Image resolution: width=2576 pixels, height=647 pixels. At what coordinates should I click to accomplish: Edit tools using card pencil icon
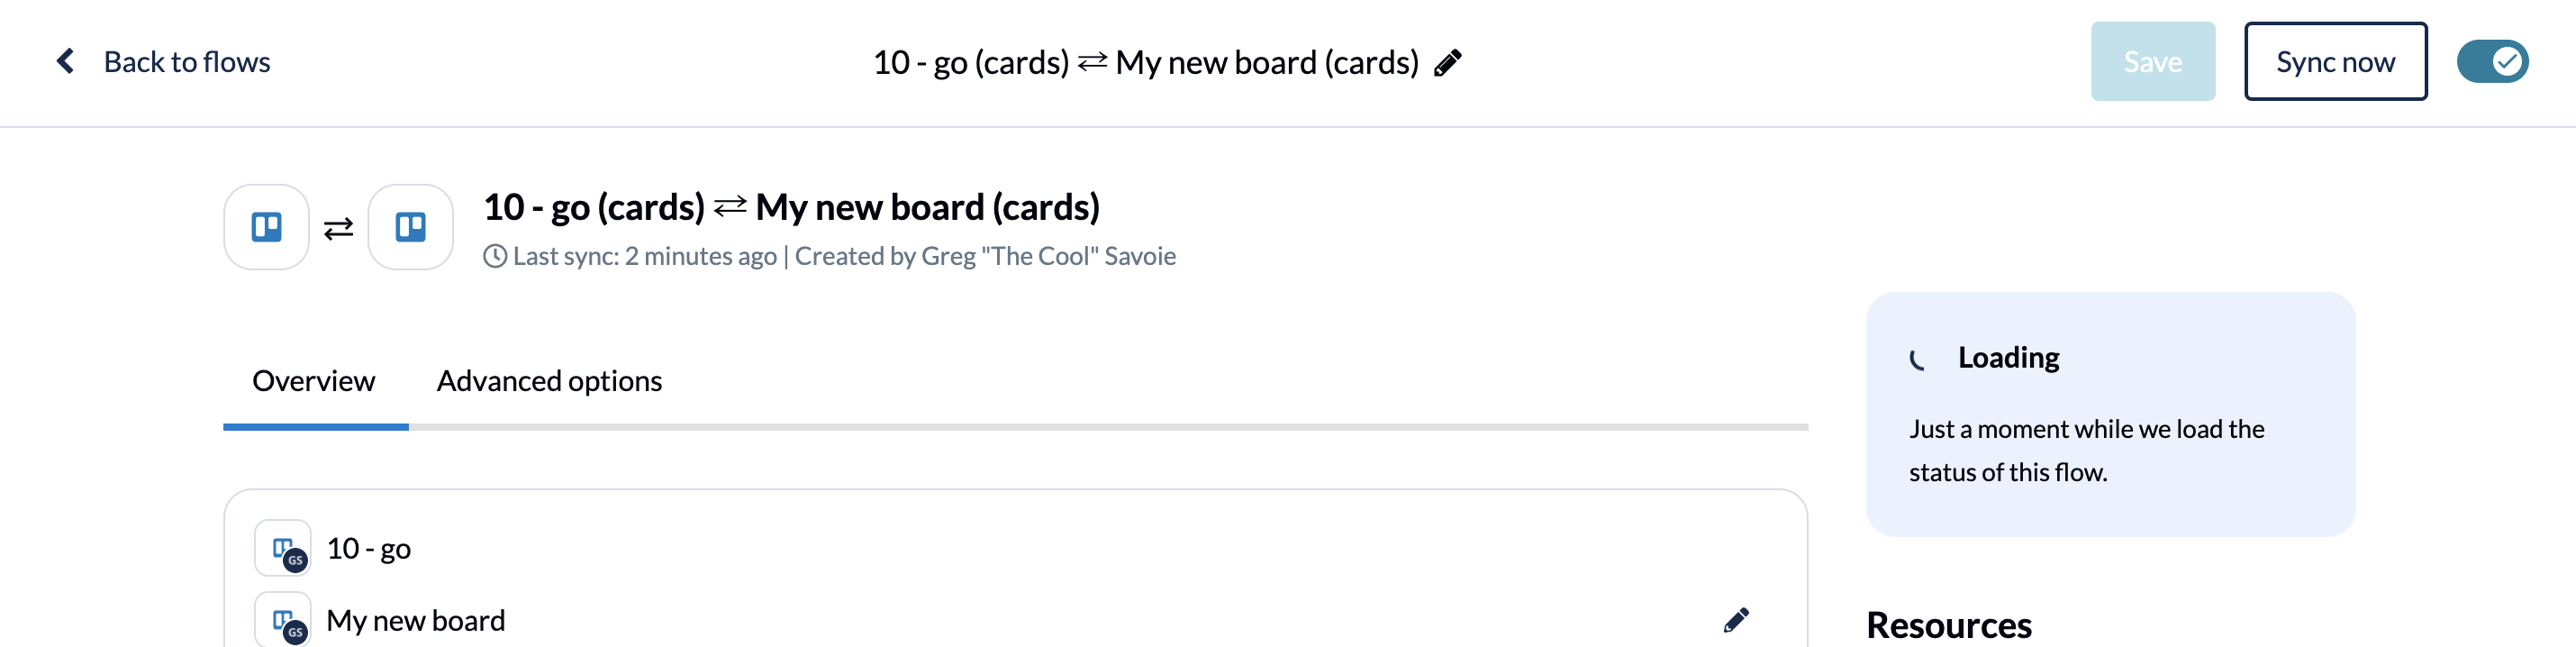click(x=1736, y=620)
